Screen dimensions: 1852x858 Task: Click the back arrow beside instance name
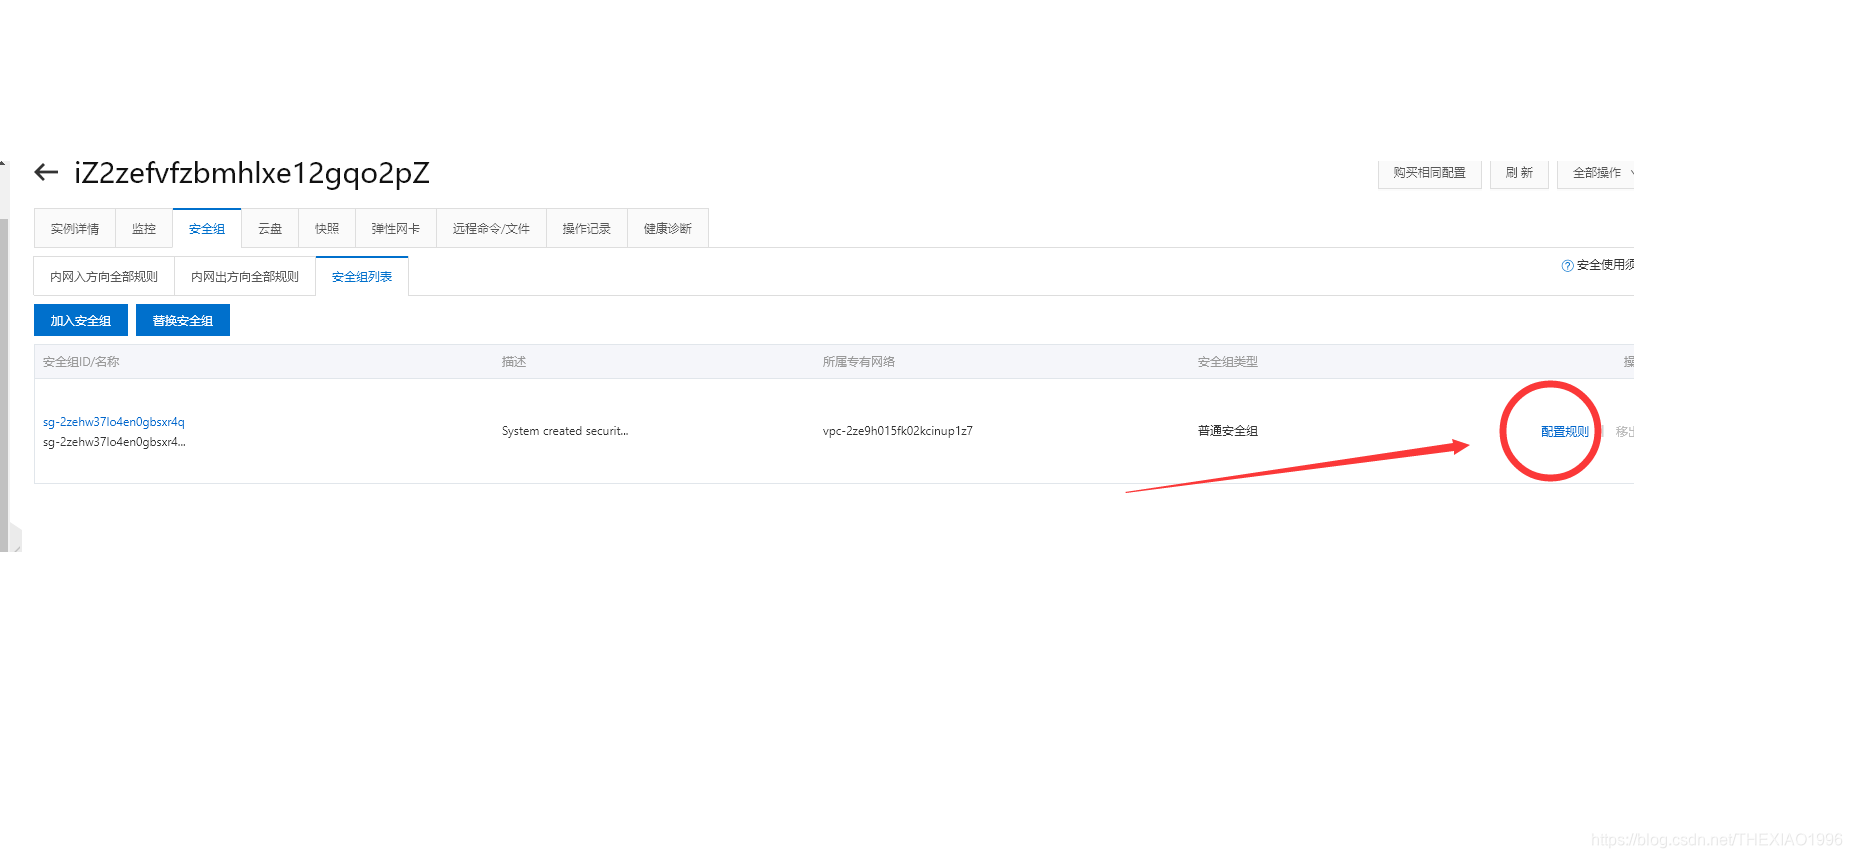(46, 173)
